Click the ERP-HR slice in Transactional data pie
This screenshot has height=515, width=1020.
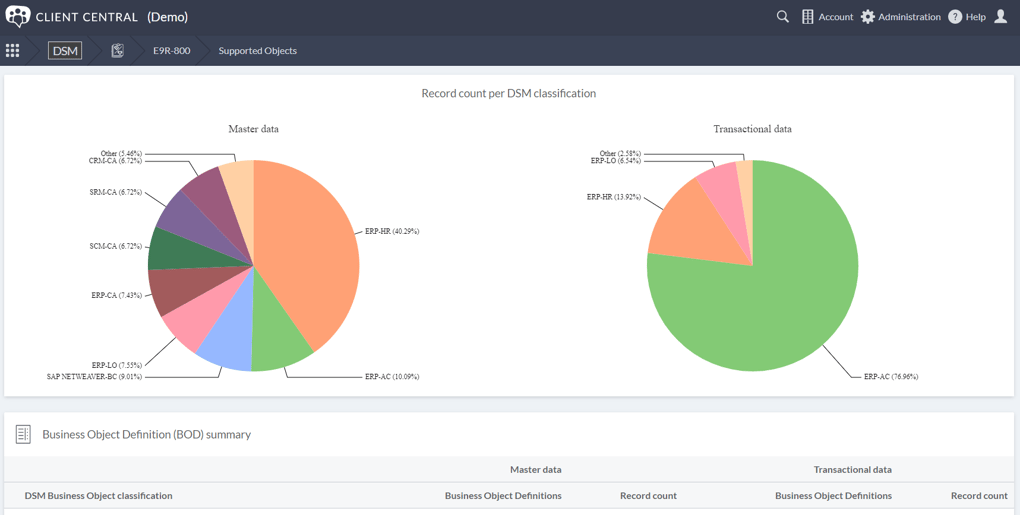pyautogui.click(x=689, y=225)
